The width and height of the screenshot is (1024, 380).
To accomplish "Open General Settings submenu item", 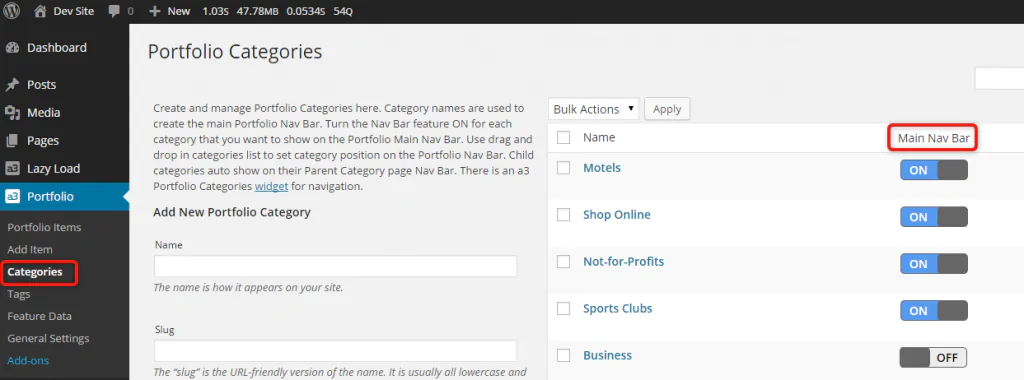I will 48,338.
